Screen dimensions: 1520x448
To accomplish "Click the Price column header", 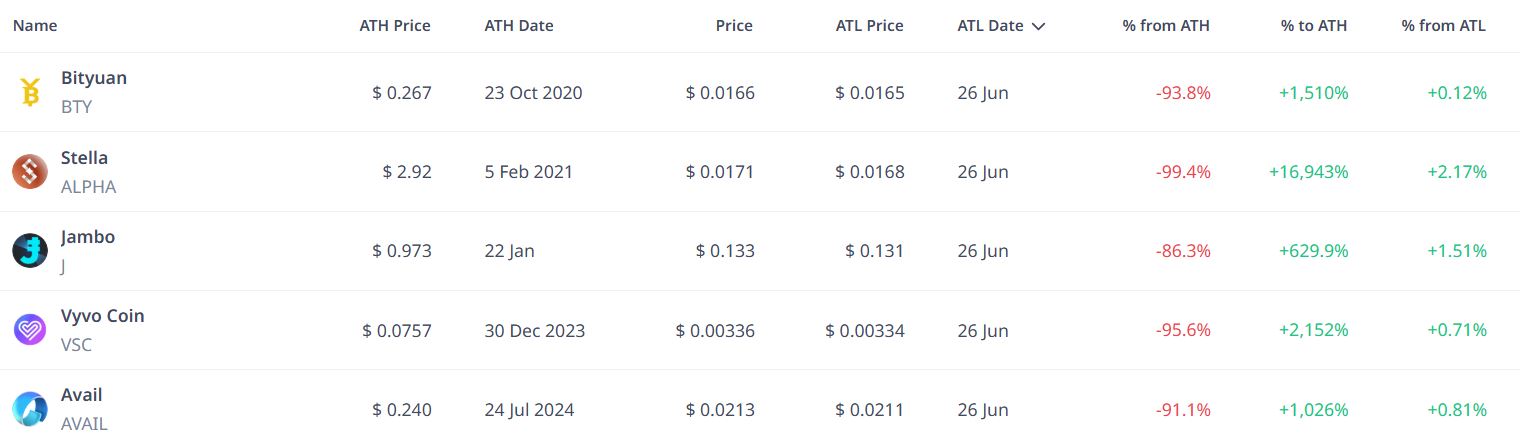I will tap(734, 26).
